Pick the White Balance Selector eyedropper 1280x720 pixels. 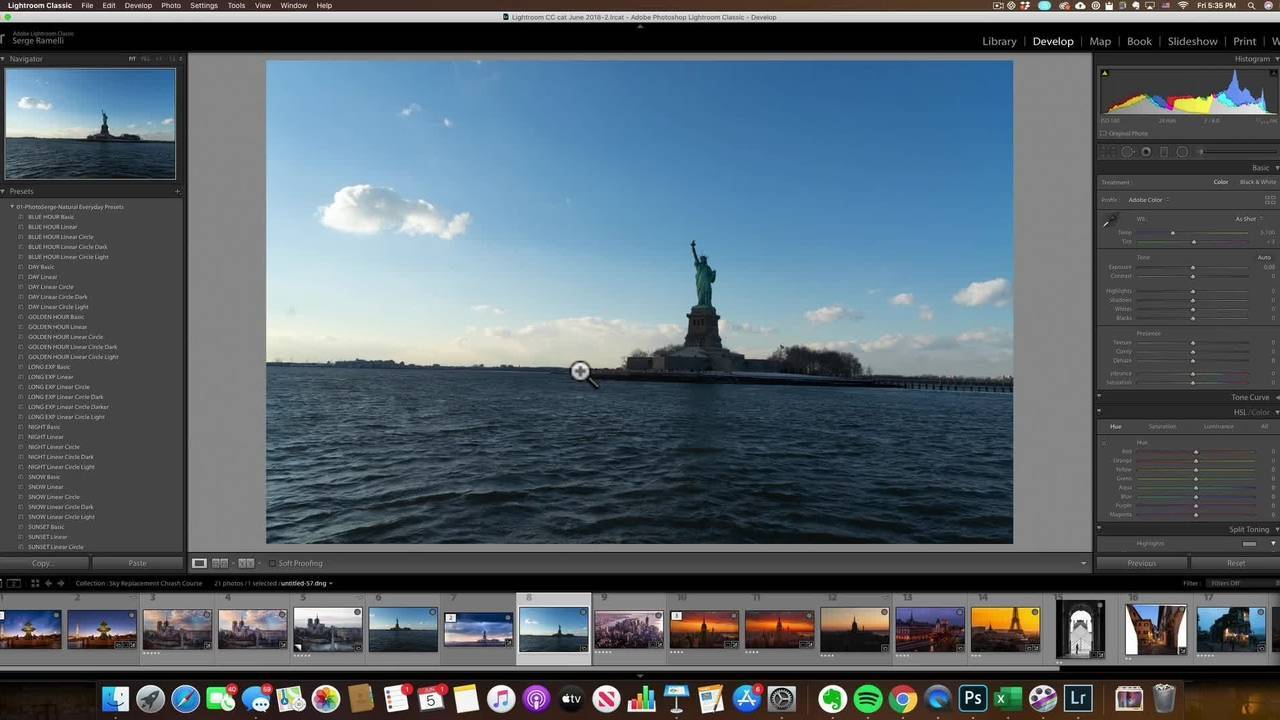click(x=1109, y=221)
